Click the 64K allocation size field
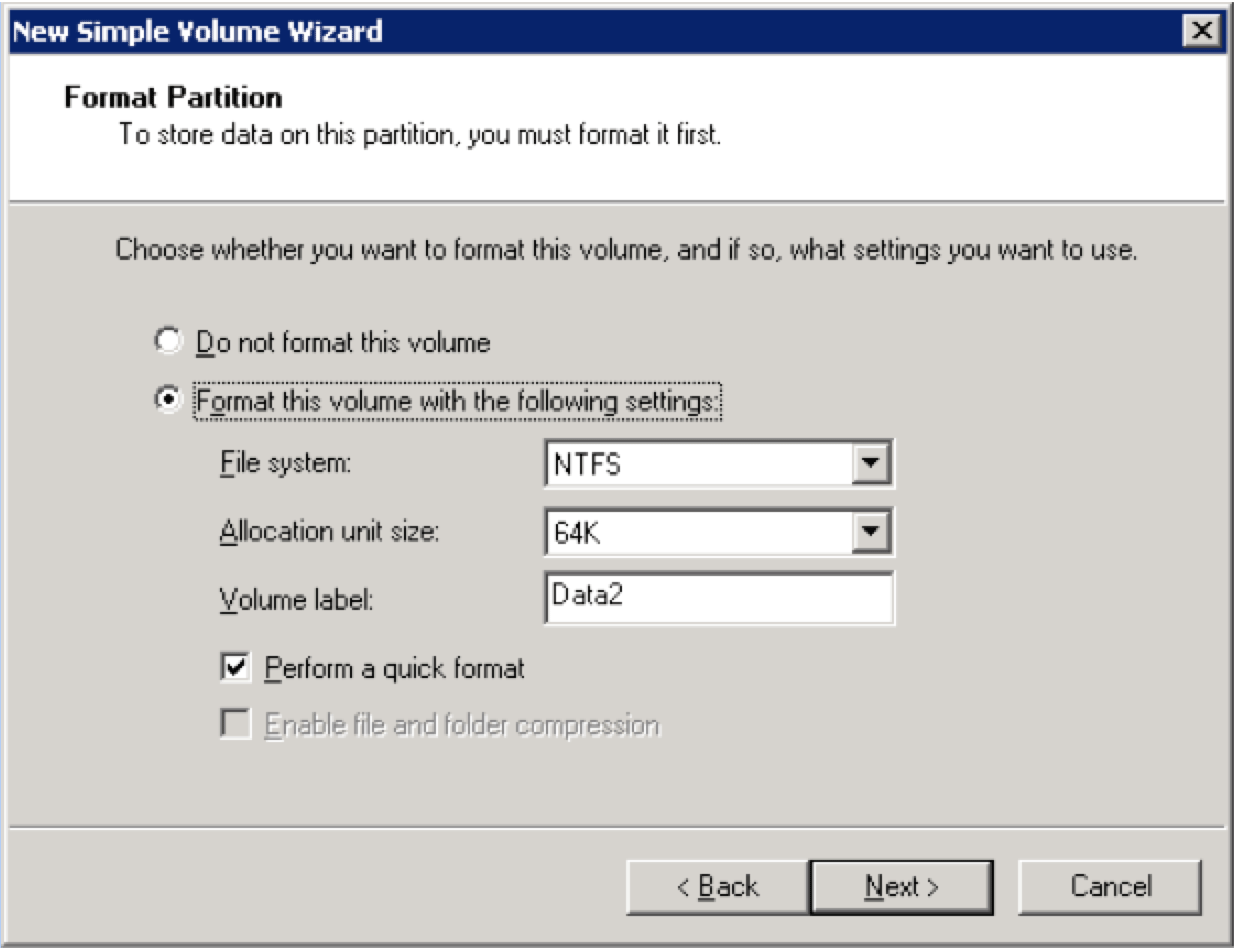The image size is (1234, 948). pos(698,532)
